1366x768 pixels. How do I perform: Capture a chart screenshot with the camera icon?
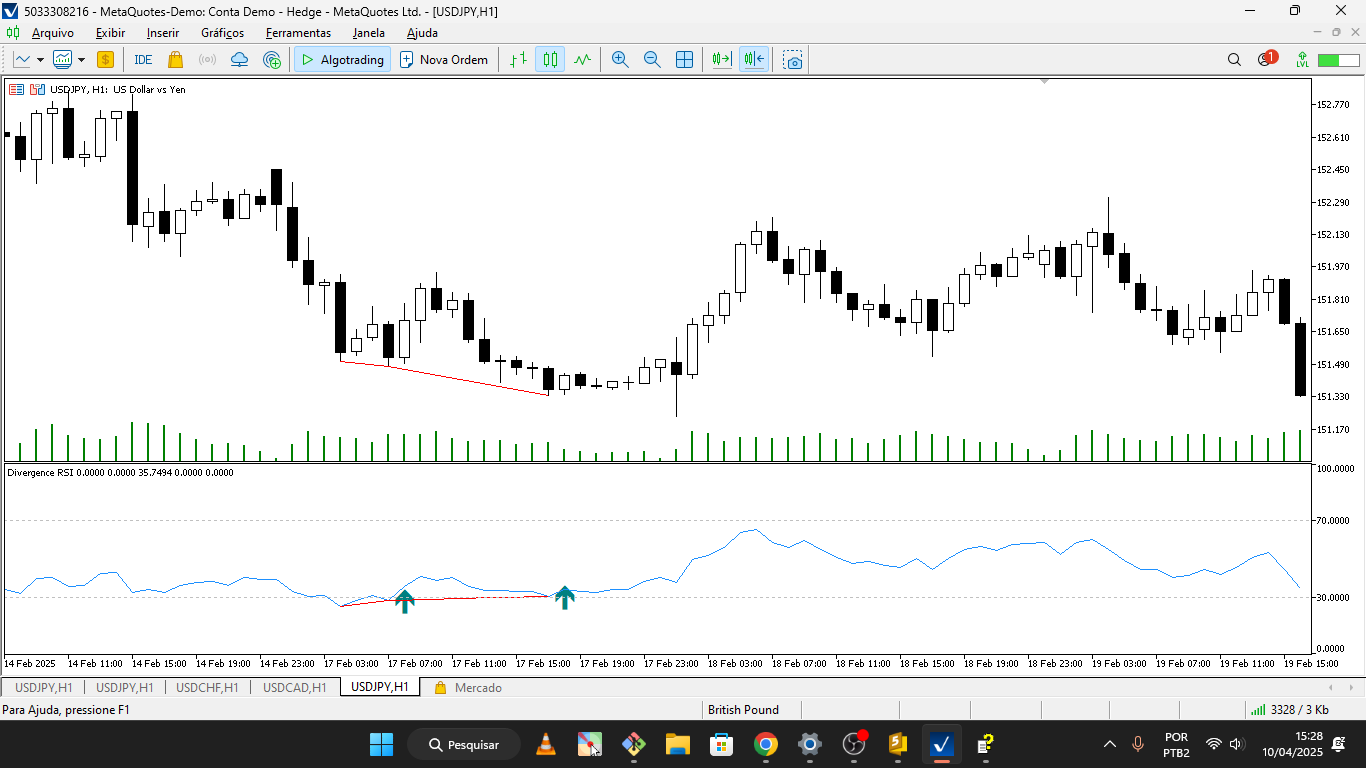coord(792,60)
